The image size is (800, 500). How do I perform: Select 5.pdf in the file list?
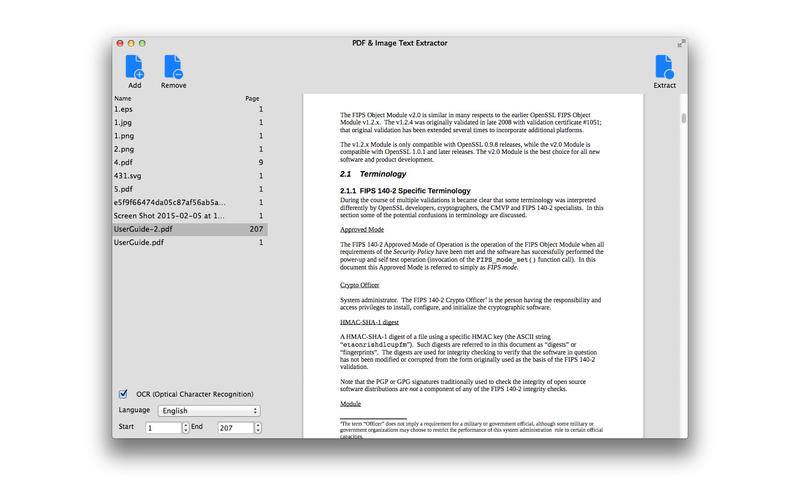coord(189,189)
